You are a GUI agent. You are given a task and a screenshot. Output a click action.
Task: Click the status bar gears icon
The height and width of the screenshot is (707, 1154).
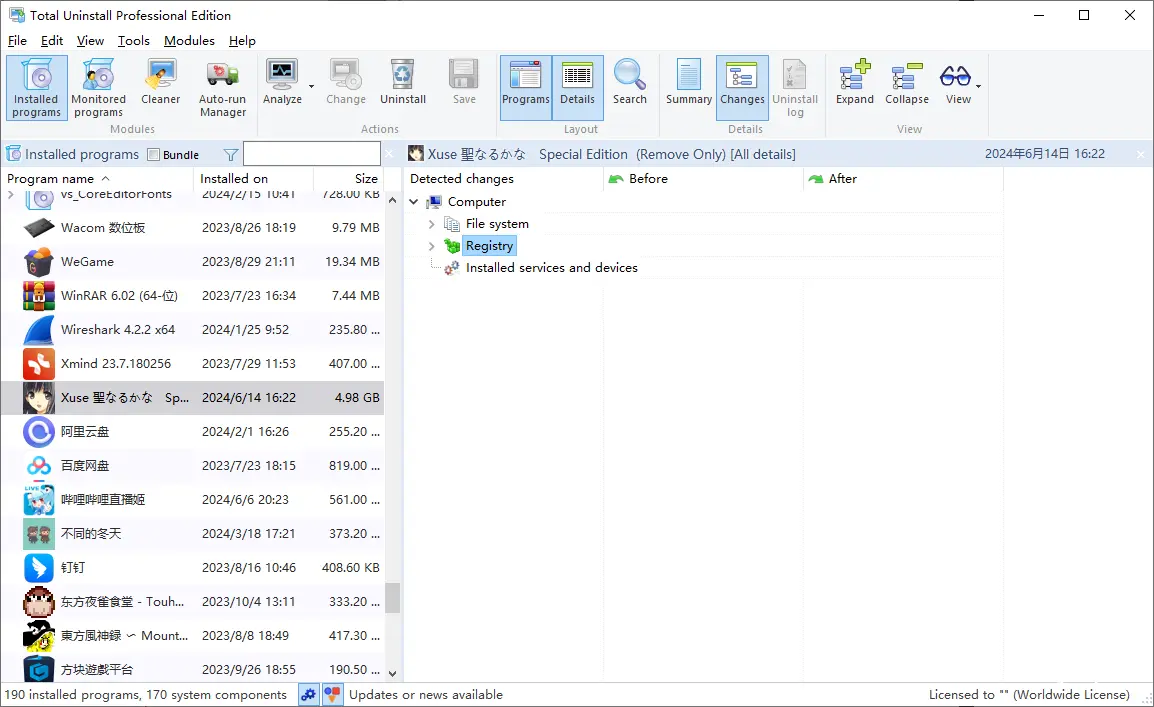(309, 694)
